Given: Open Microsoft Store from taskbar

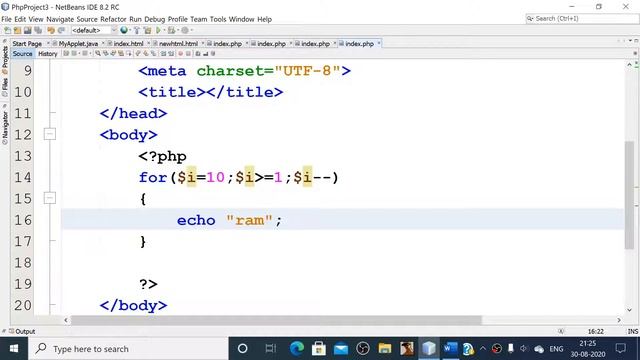Looking at the screenshot, I should coord(319,349).
